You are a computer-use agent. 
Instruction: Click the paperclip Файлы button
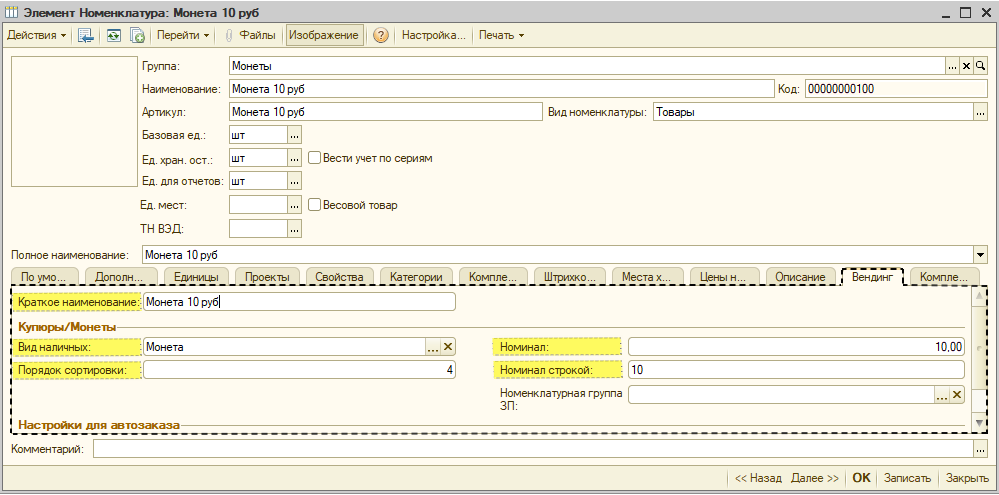pyautogui.click(x=250, y=36)
